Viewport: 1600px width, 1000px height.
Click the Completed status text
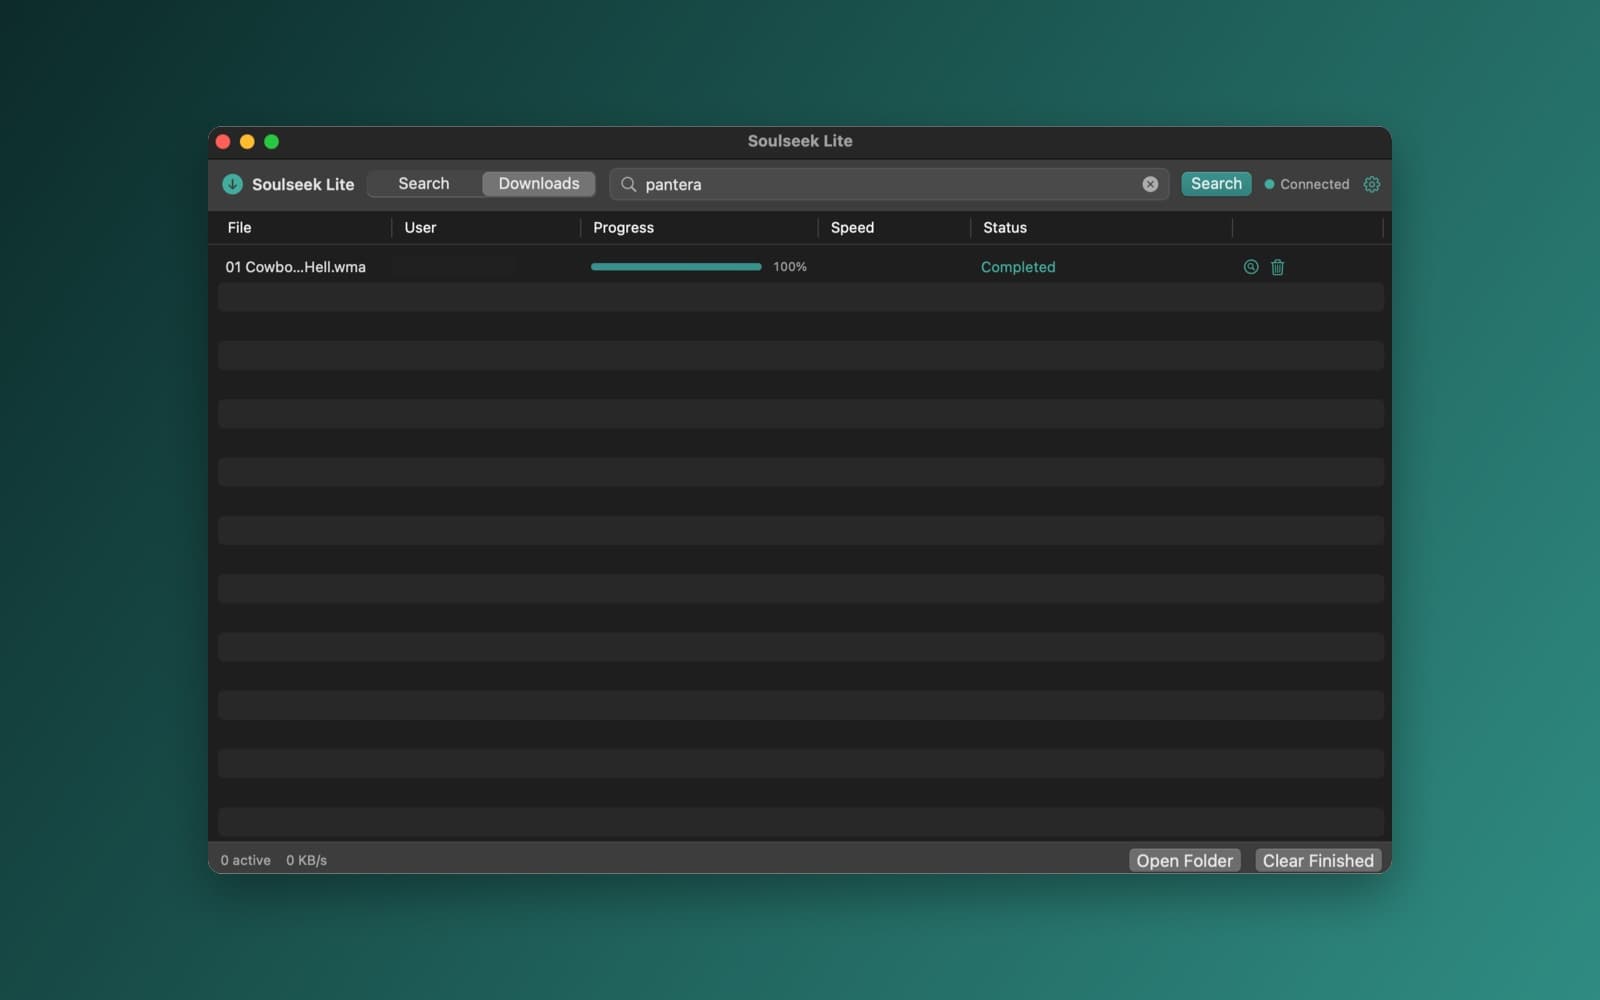pyautogui.click(x=1018, y=267)
